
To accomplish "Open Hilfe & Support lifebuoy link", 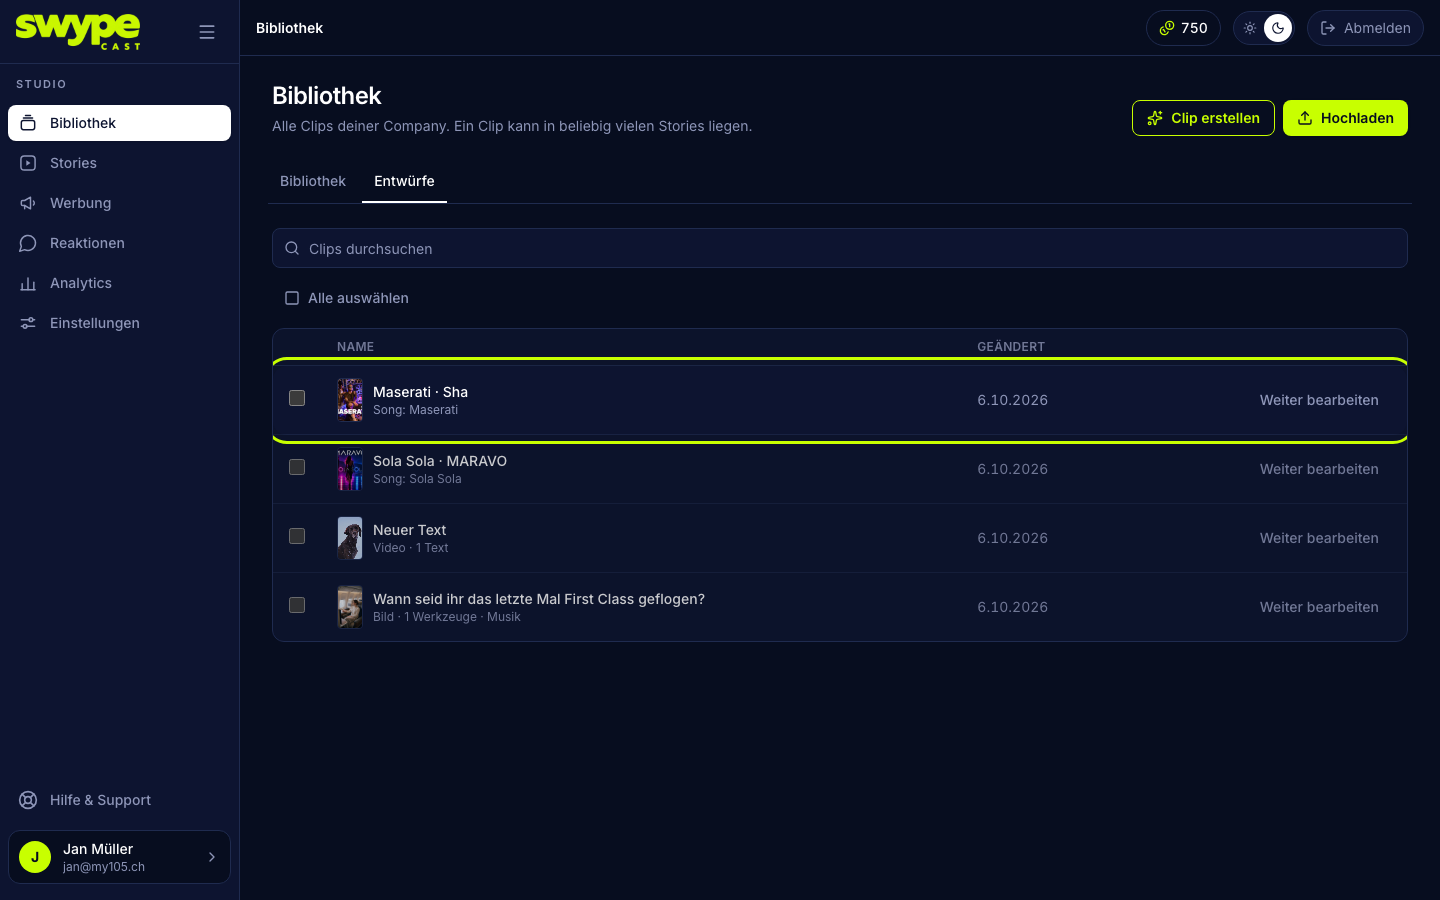I will pyautogui.click(x=119, y=800).
